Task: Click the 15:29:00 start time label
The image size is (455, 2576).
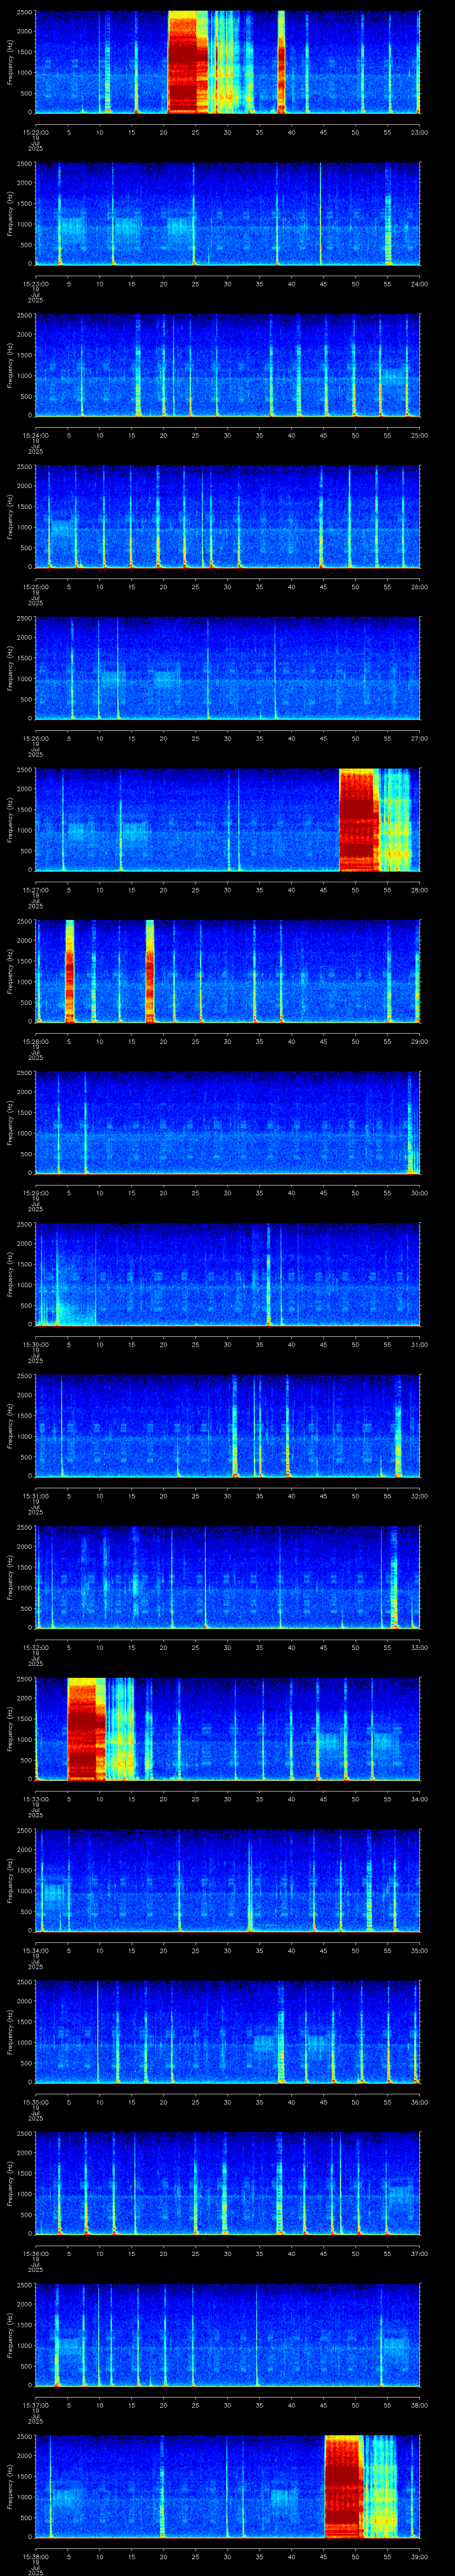Action: coord(35,1192)
